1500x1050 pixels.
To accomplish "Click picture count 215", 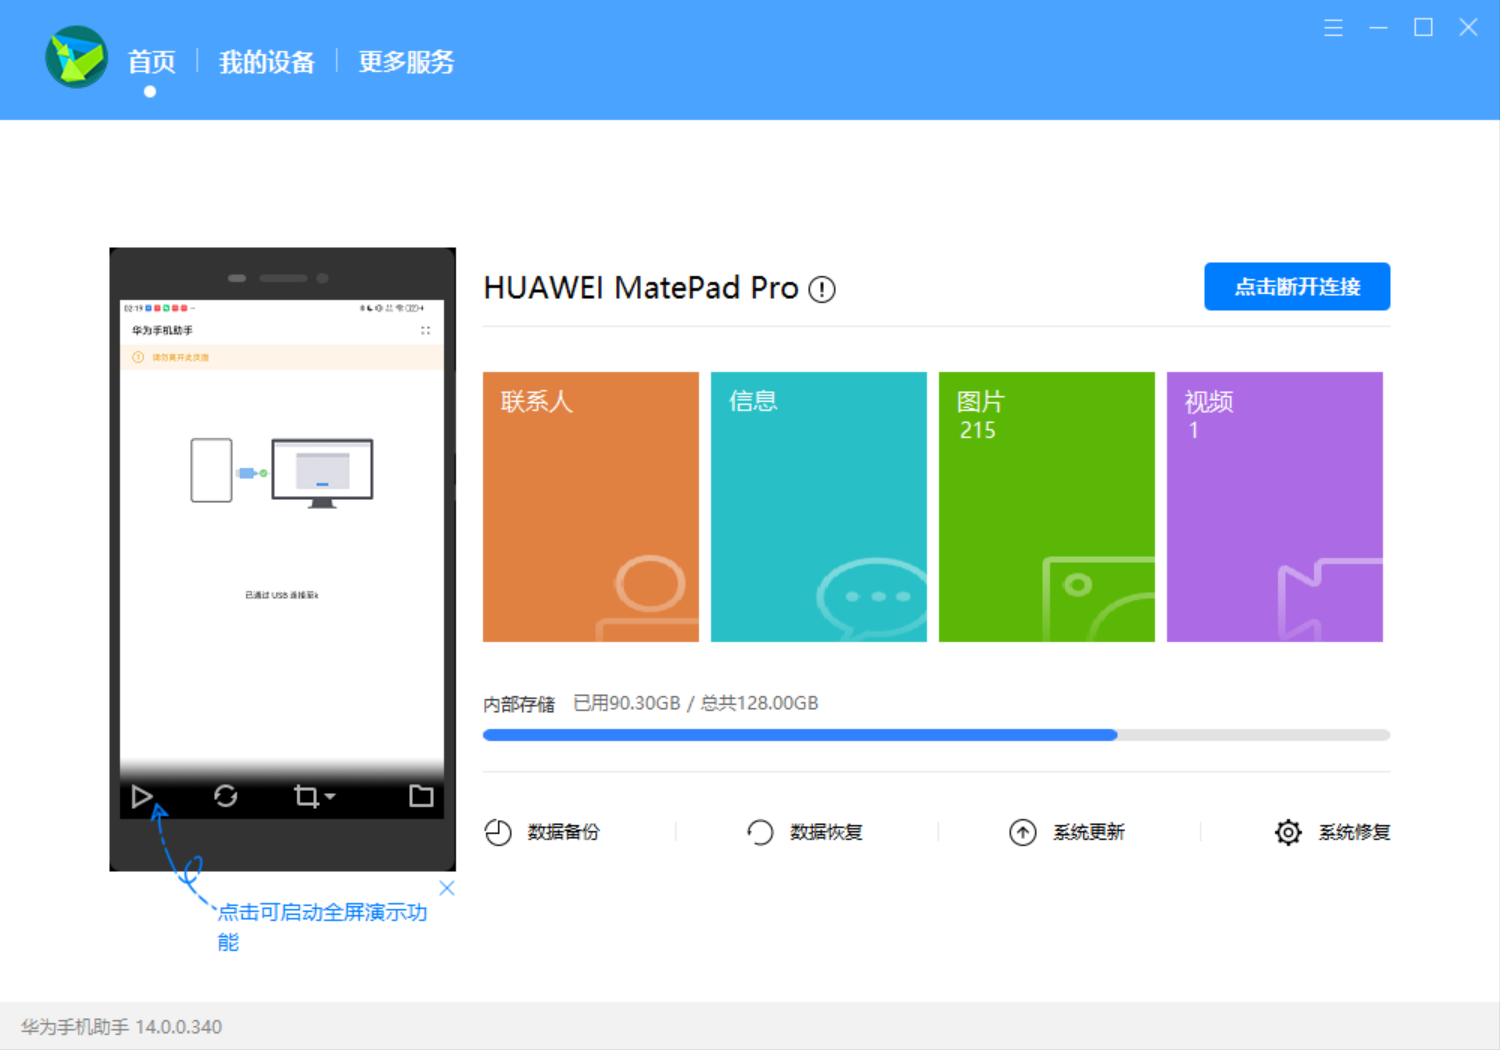I will [x=978, y=431].
